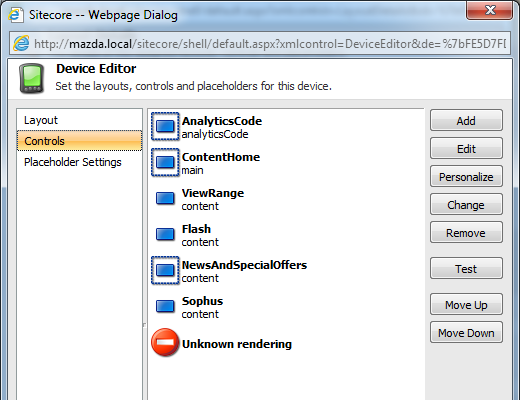
Task: Select the ContentHome rendering name
Action: click(x=221, y=157)
